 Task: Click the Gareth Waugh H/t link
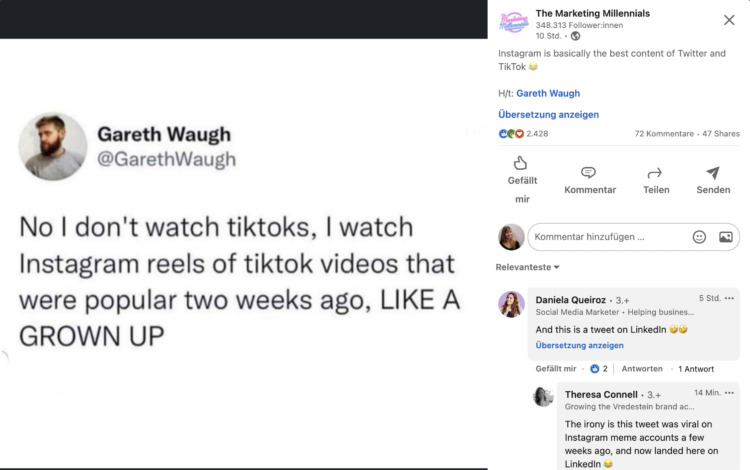[548, 93]
